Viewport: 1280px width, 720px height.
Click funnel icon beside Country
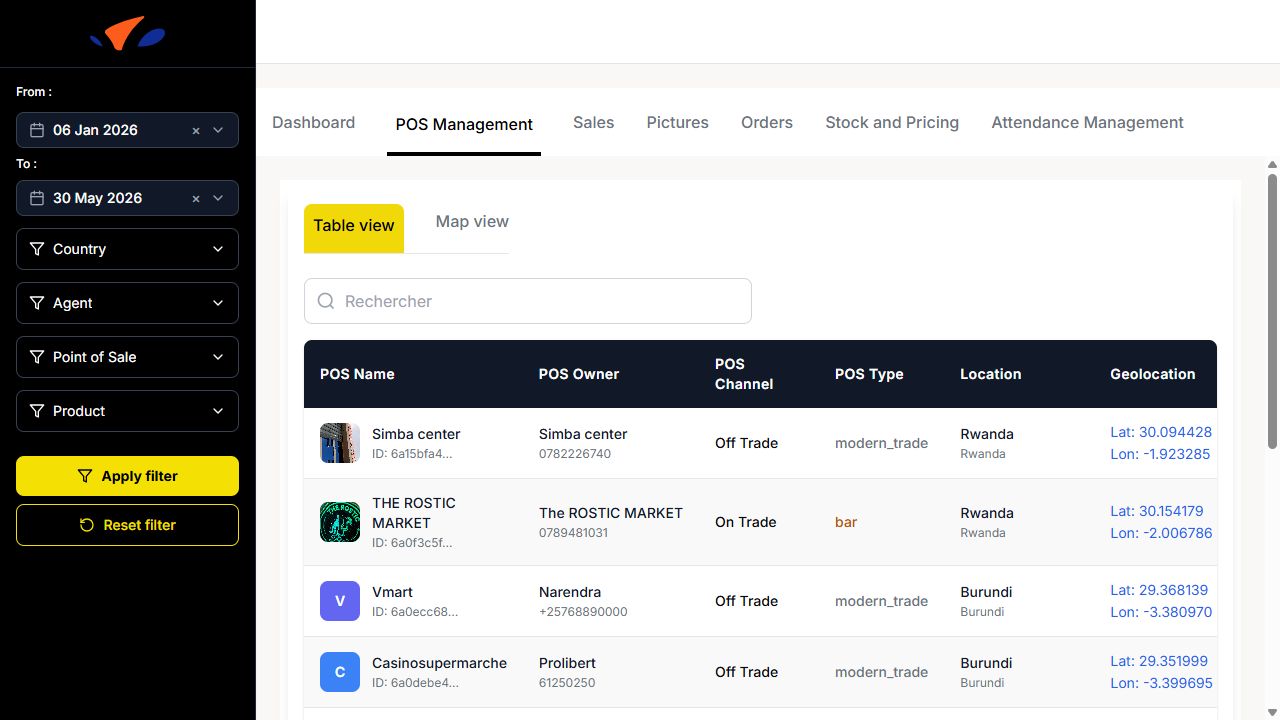point(37,249)
